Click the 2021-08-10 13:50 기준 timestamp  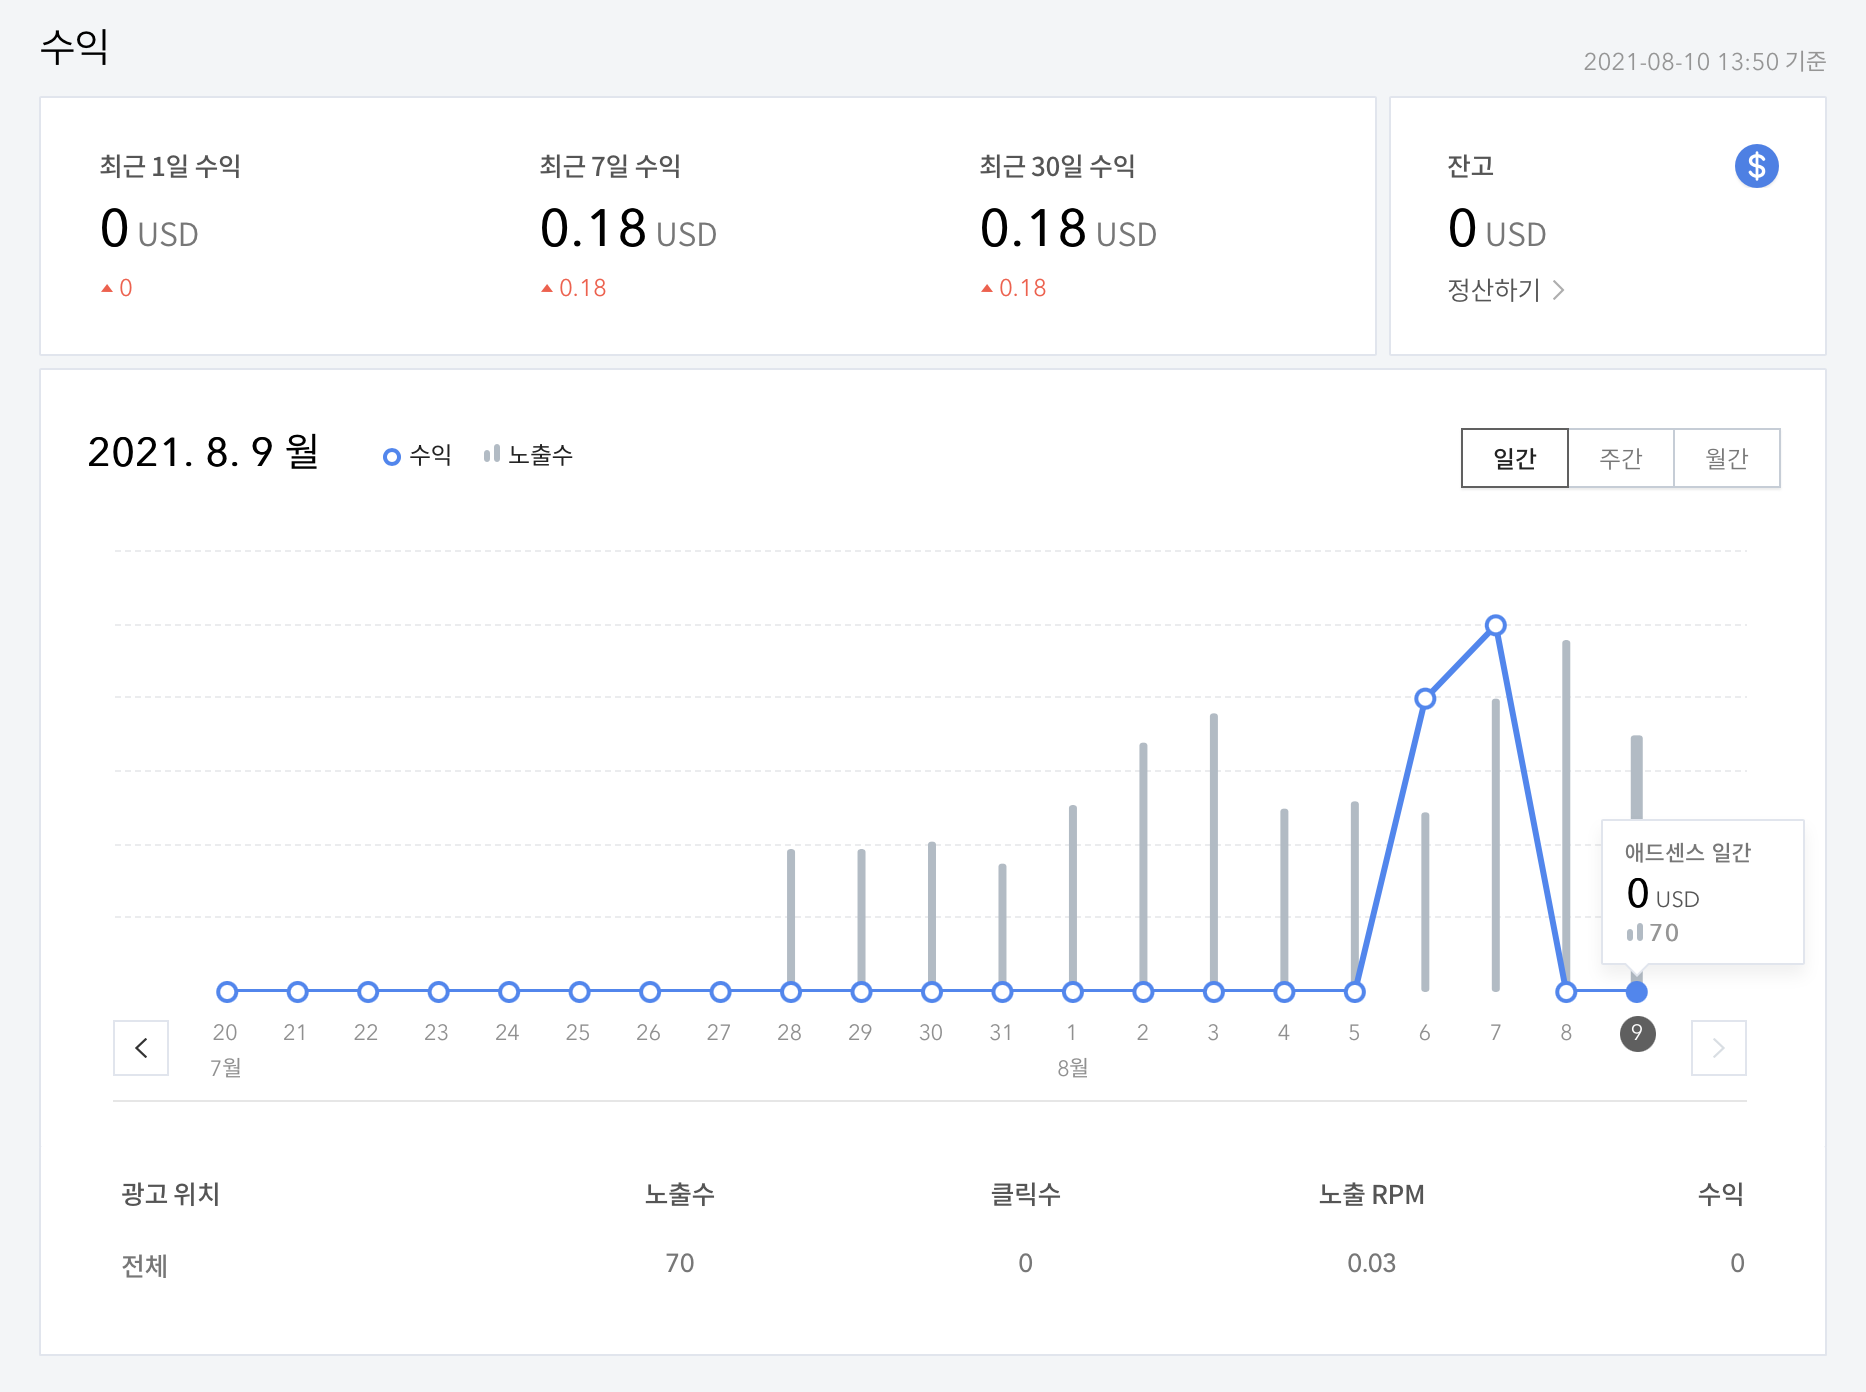(x=1704, y=62)
